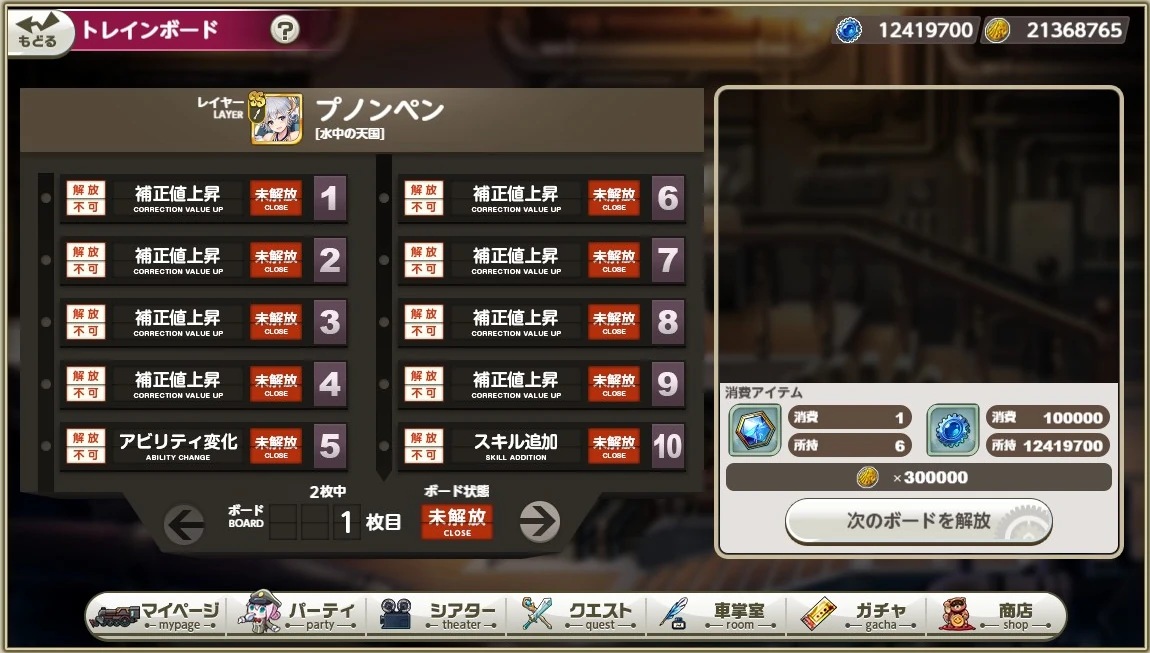Viewport: 1150px width, 653px height.
Task: Toggle the ボード状態 未解放 CLOSE indicator
Action: [x=457, y=521]
